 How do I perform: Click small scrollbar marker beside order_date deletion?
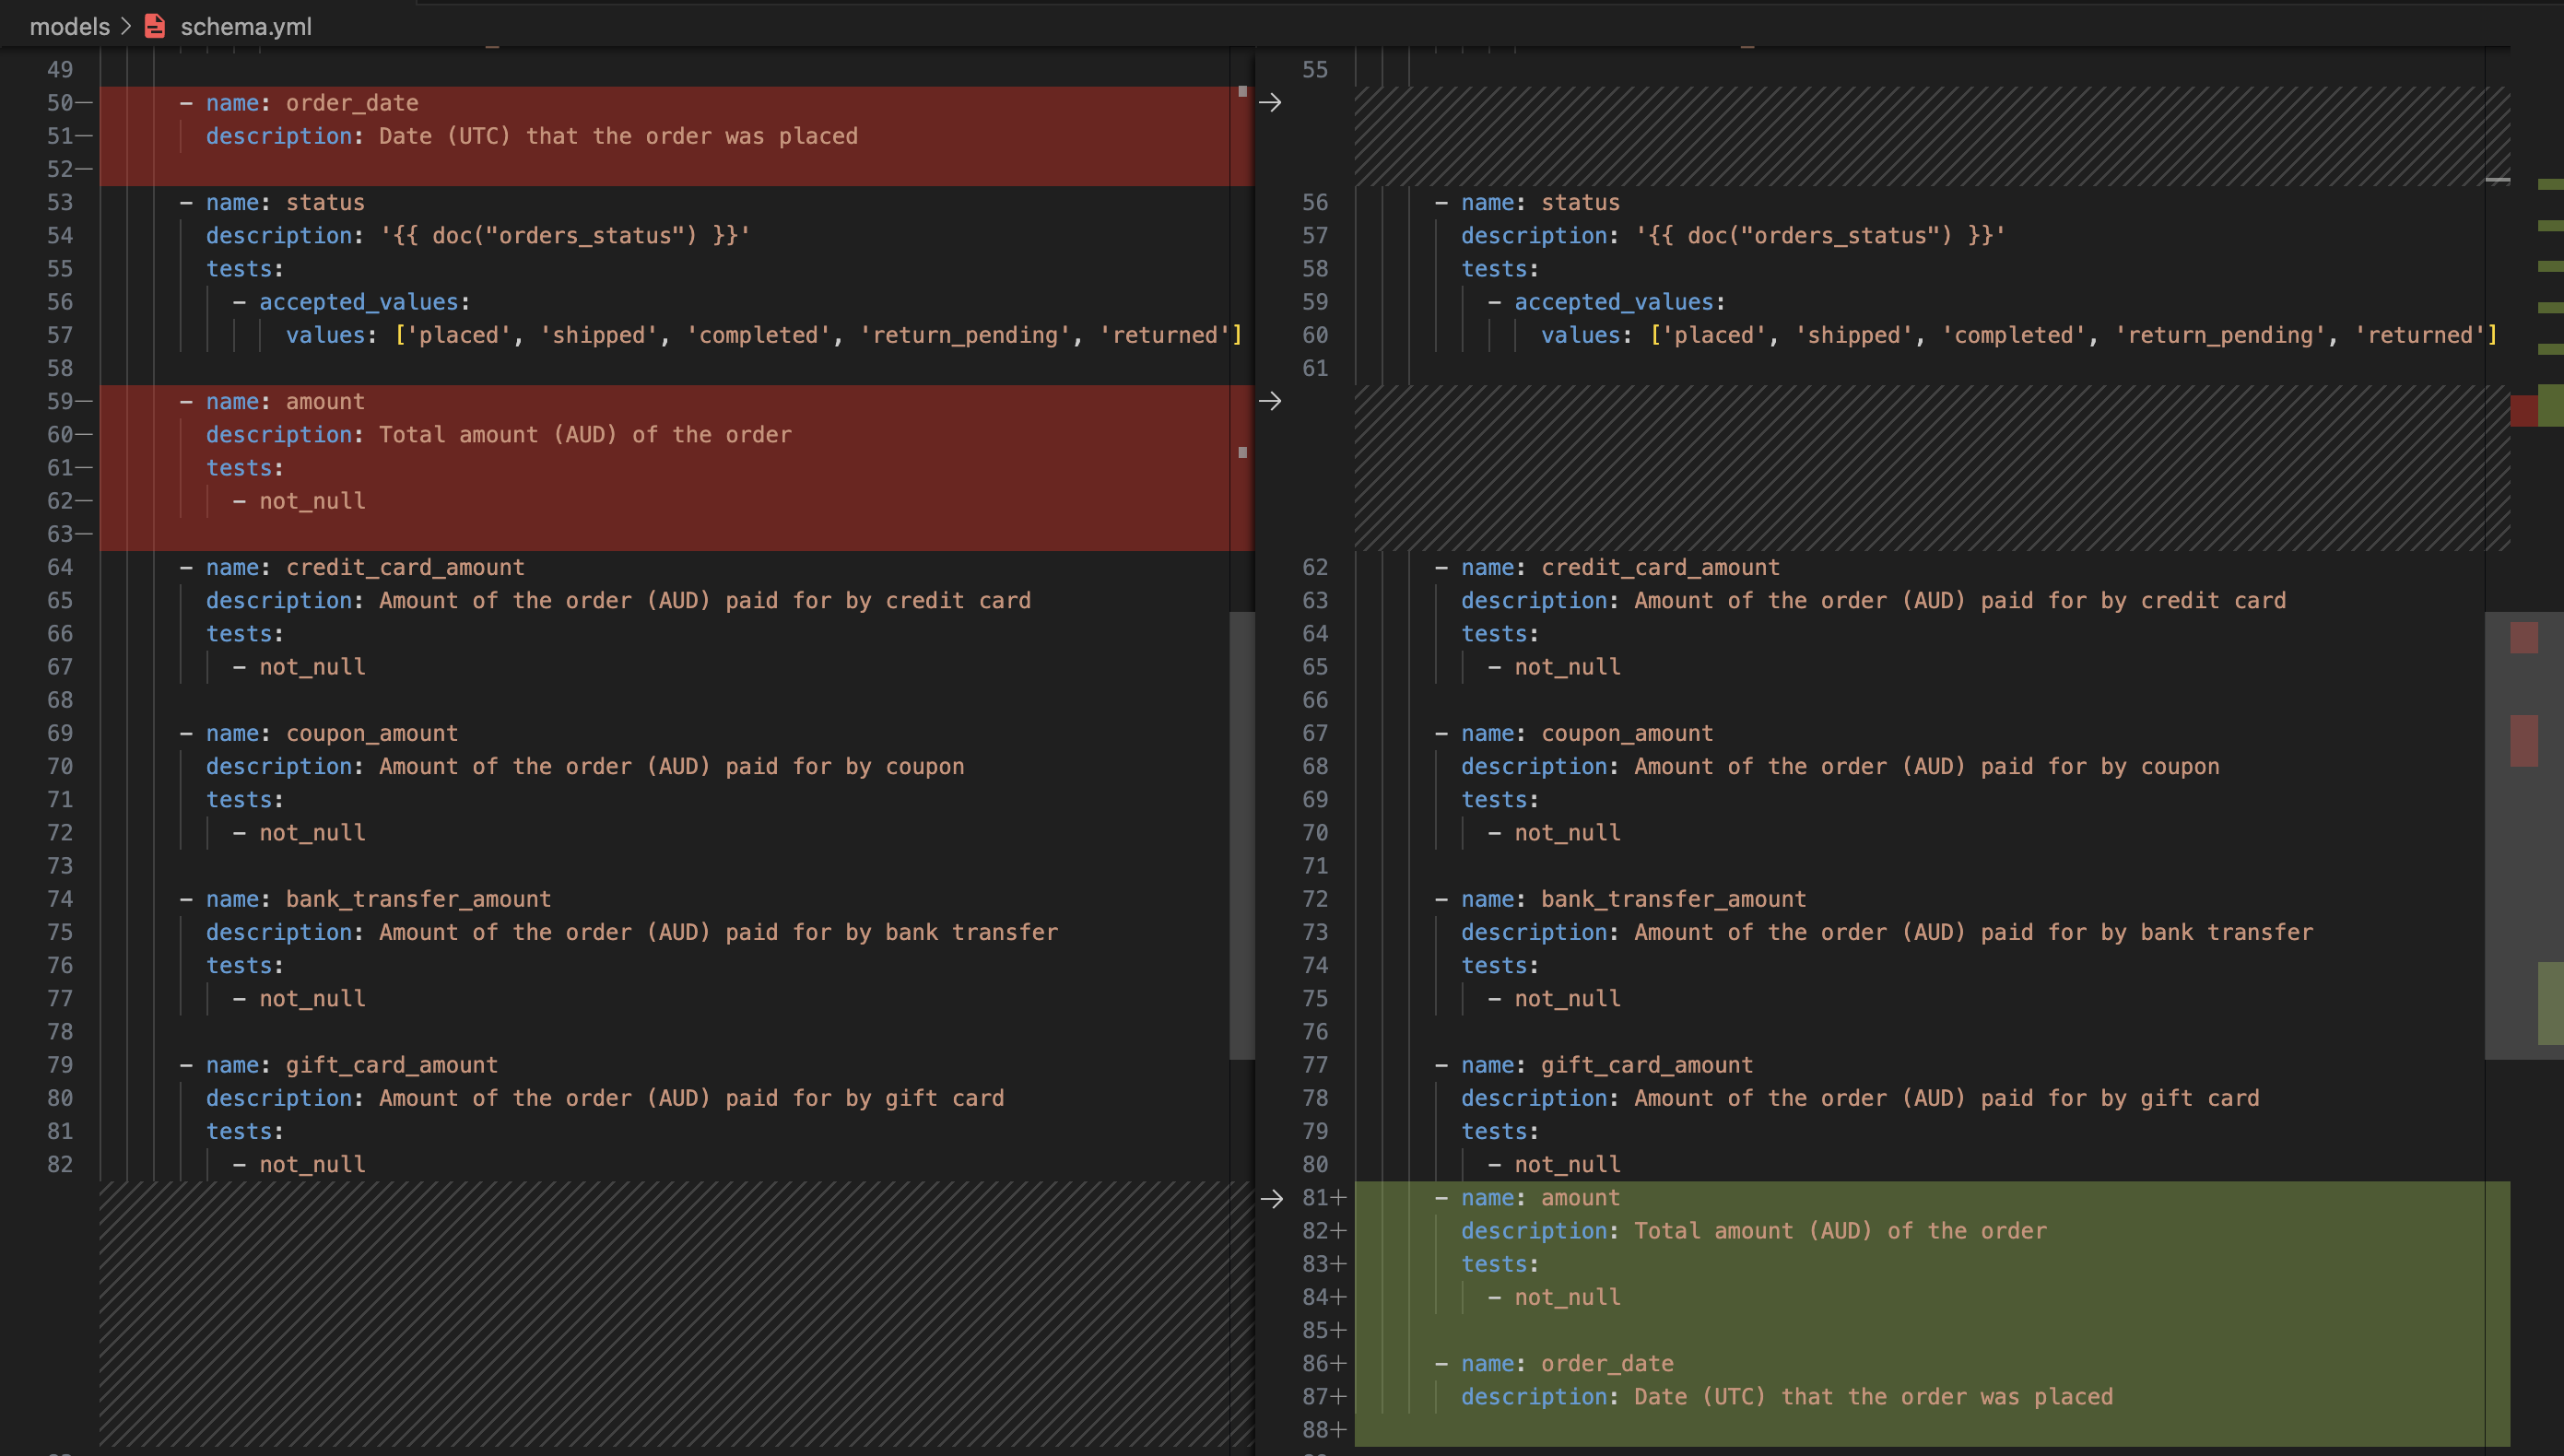pos(1242,91)
